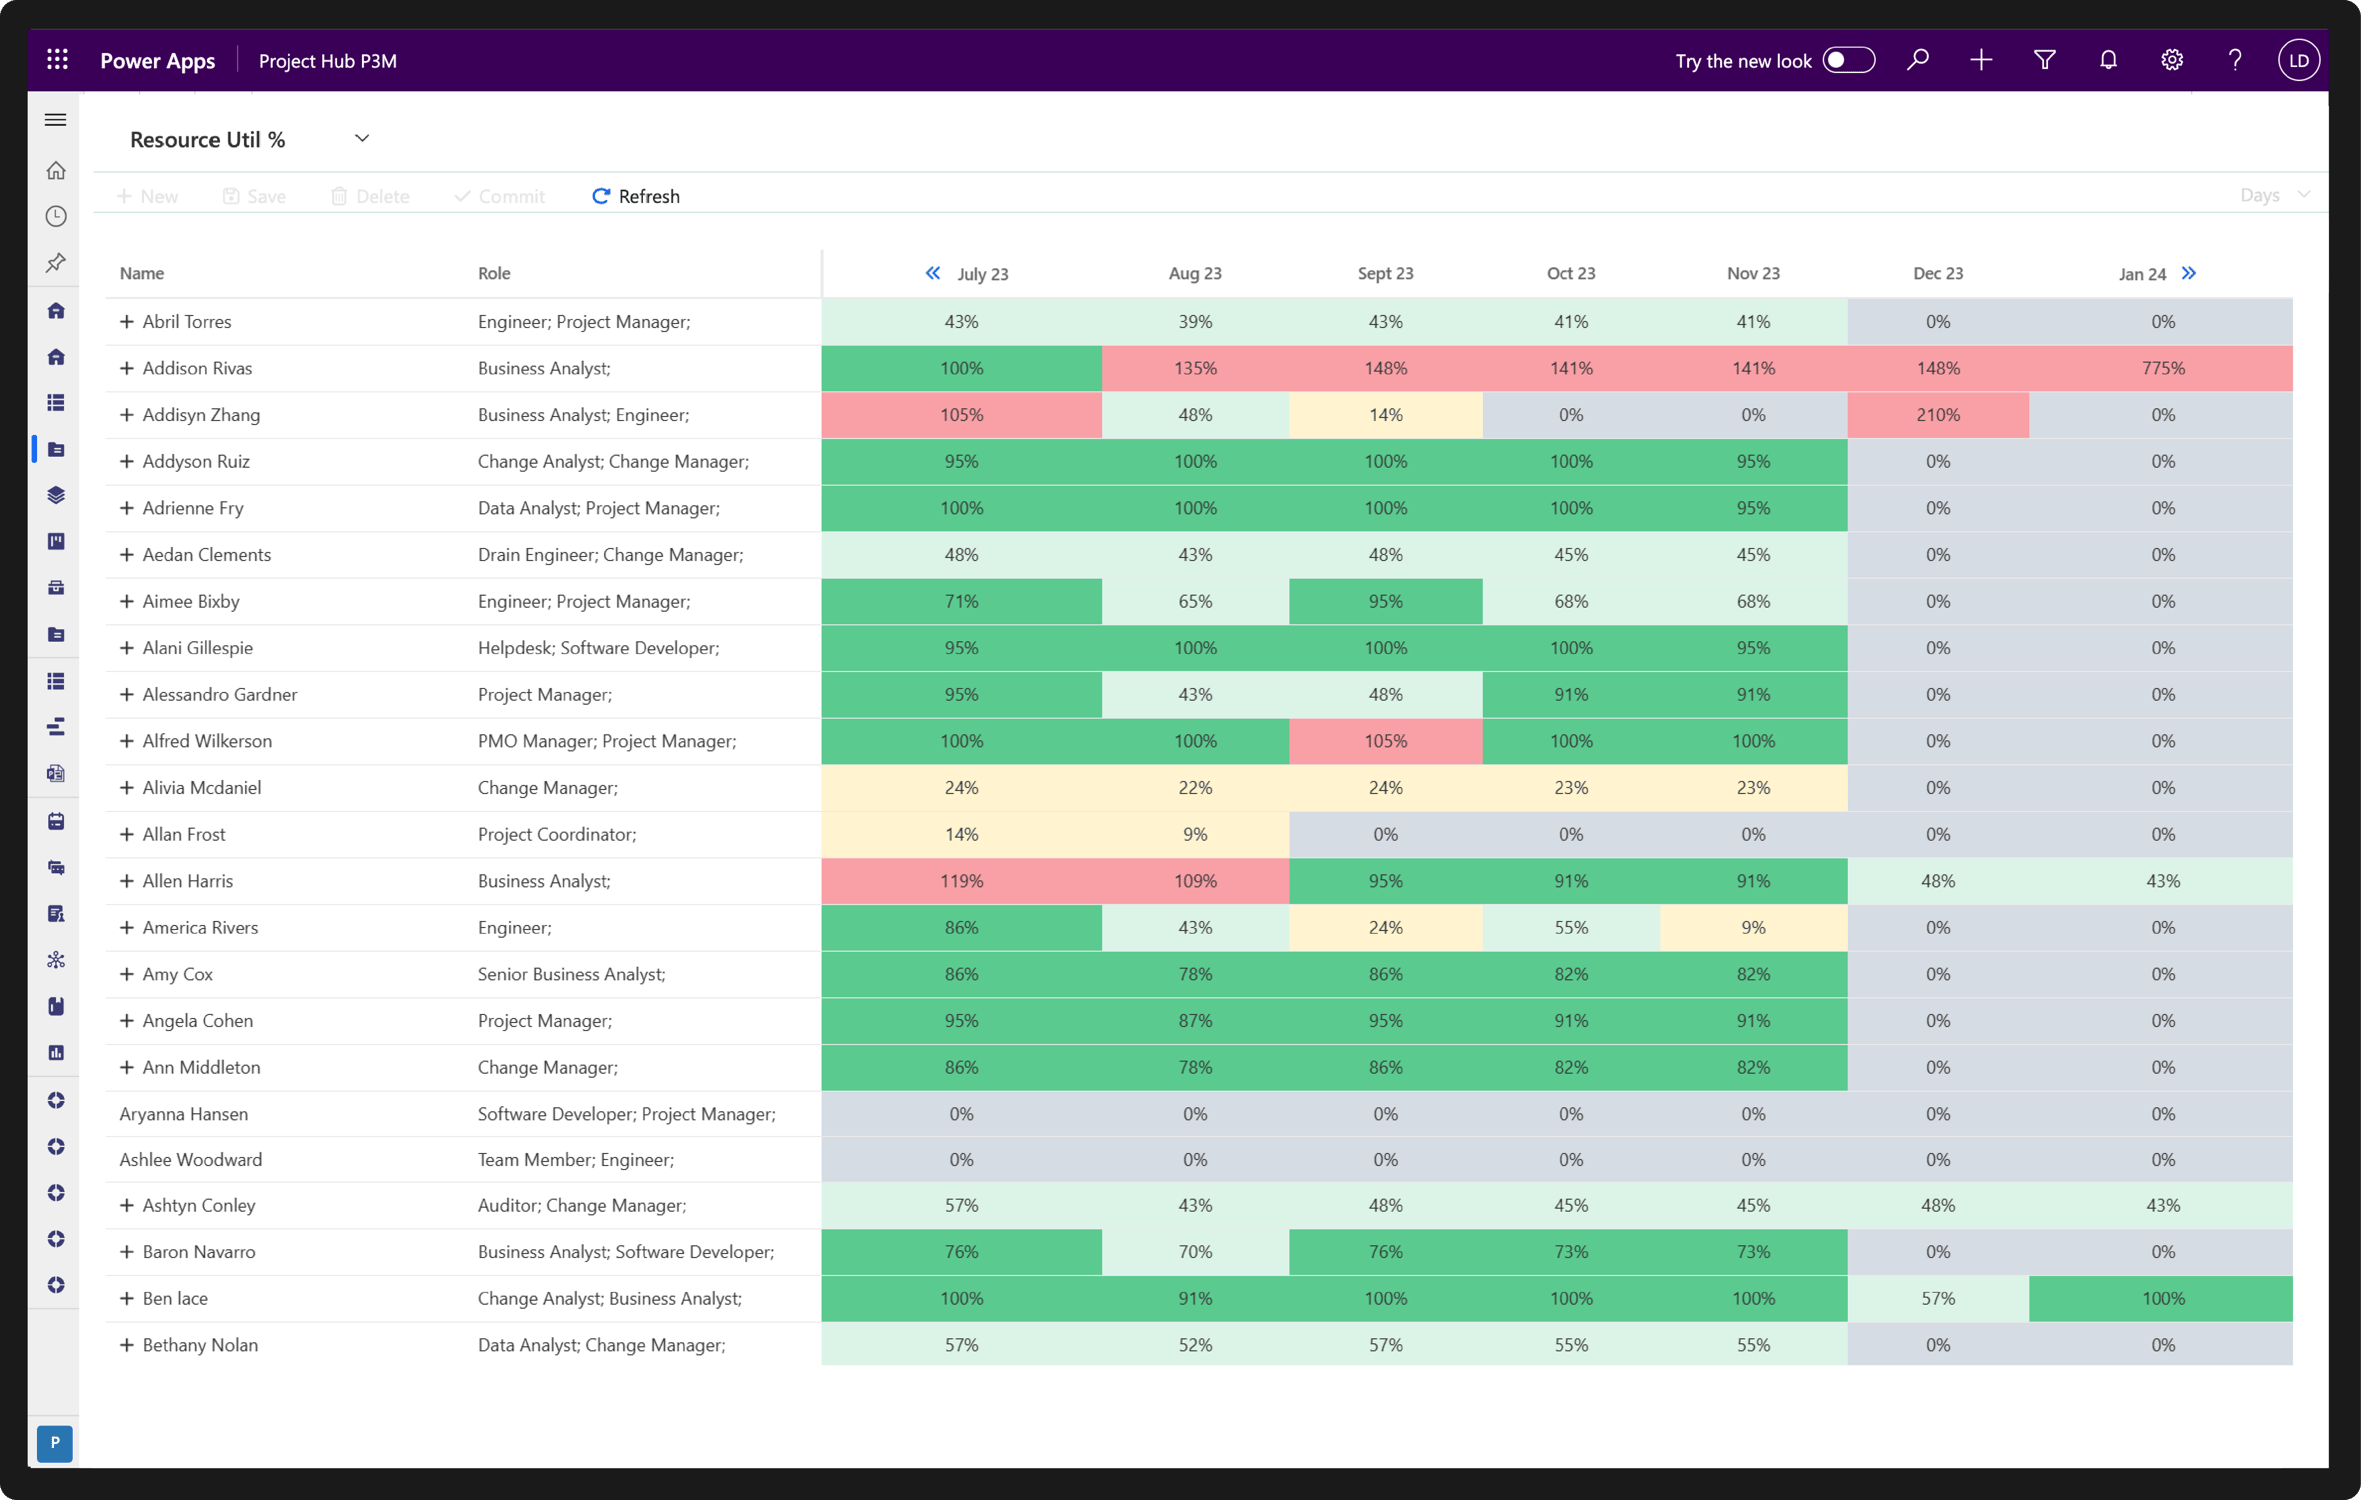
Task: Advance months with double-right arrow
Action: pyautogui.click(x=2189, y=273)
